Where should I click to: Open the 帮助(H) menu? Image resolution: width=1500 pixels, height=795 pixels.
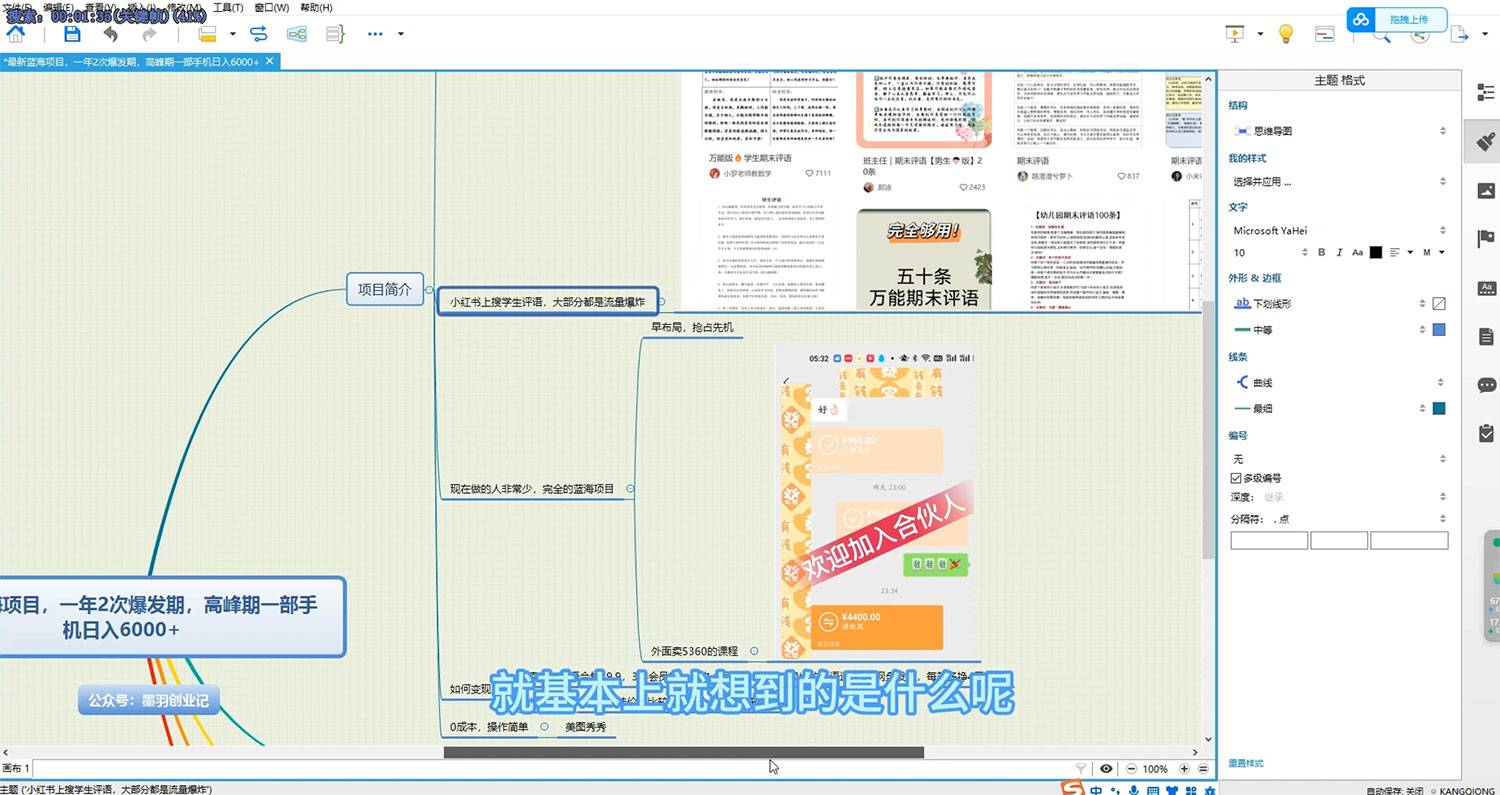(316, 7)
